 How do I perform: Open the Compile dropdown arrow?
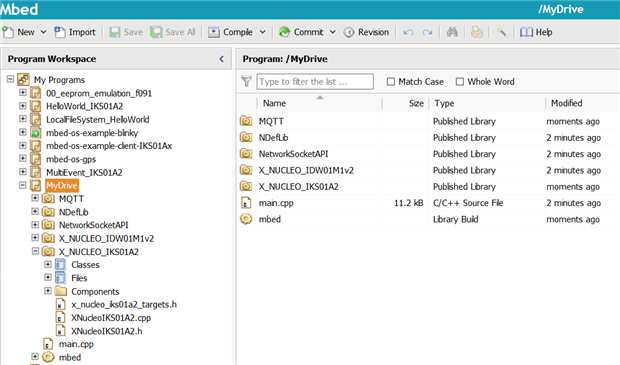click(x=263, y=32)
